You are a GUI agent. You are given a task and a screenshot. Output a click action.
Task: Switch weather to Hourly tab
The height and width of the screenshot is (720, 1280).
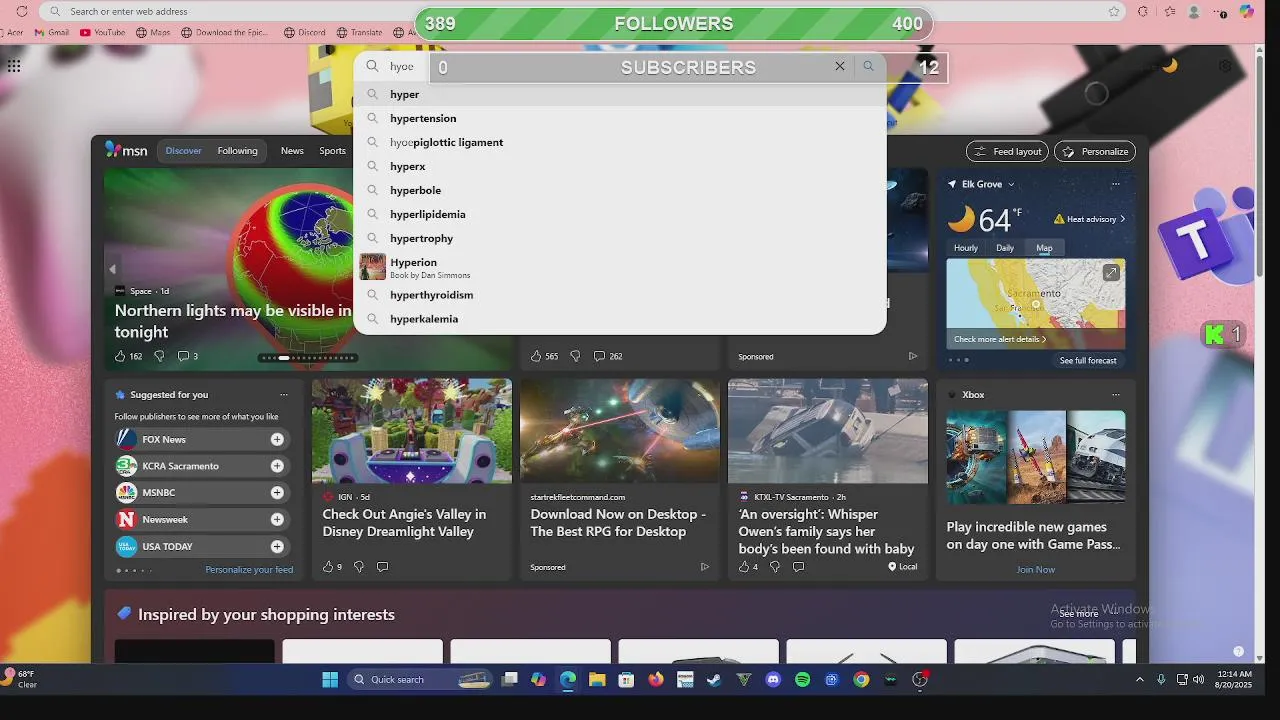(x=966, y=248)
